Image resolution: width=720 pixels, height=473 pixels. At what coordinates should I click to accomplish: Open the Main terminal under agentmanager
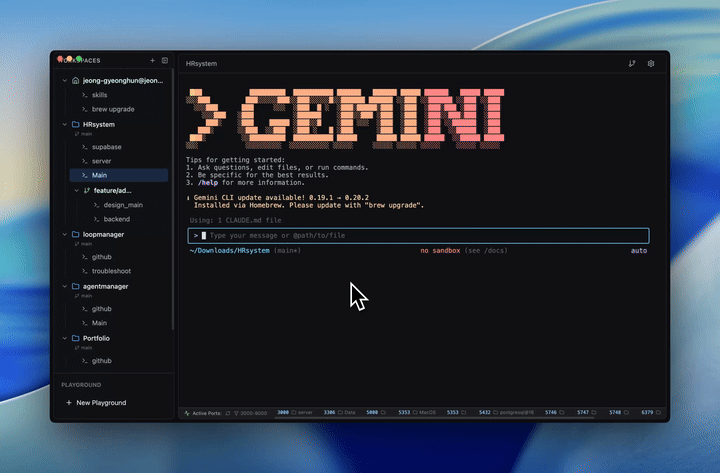(x=118, y=323)
